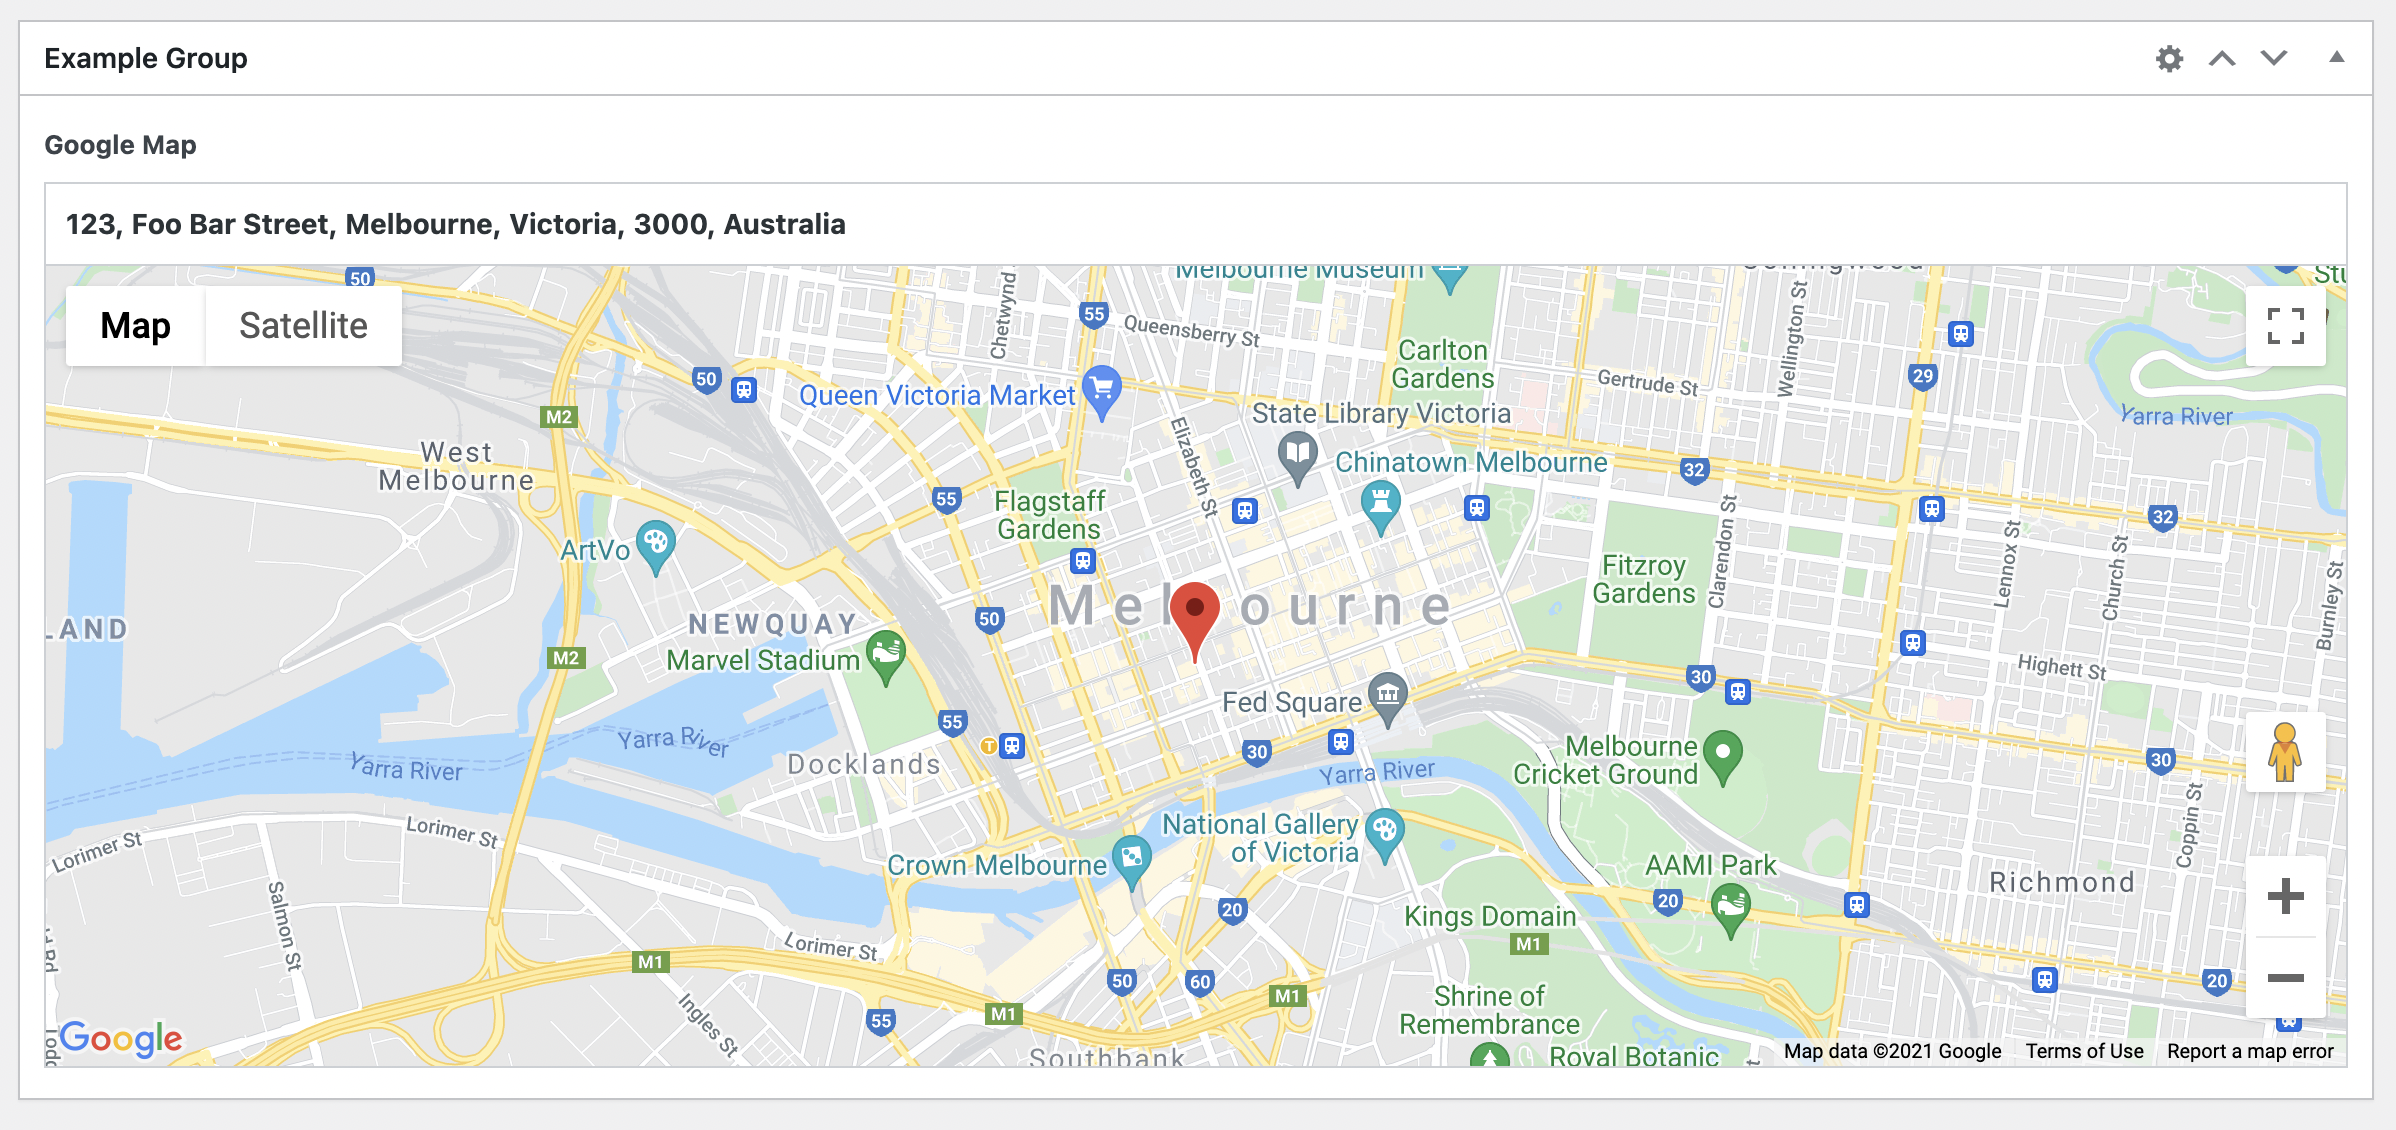The height and width of the screenshot is (1130, 2396).
Task: Click Report a map error link
Action: pos(2250,1051)
